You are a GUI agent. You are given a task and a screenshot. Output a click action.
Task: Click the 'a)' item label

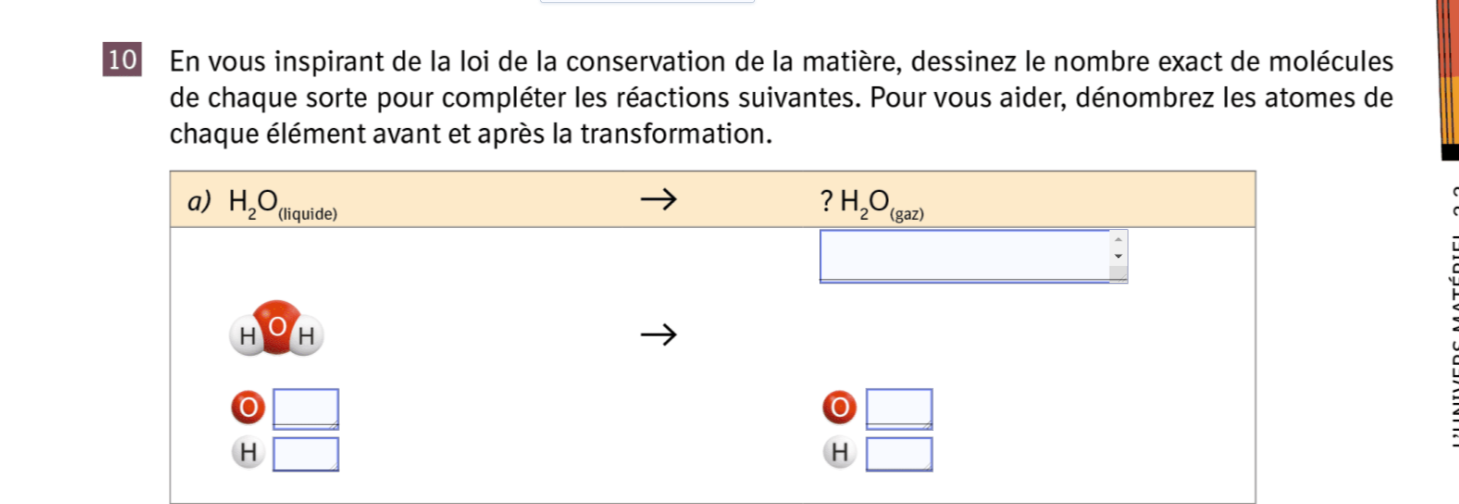(197, 201)
